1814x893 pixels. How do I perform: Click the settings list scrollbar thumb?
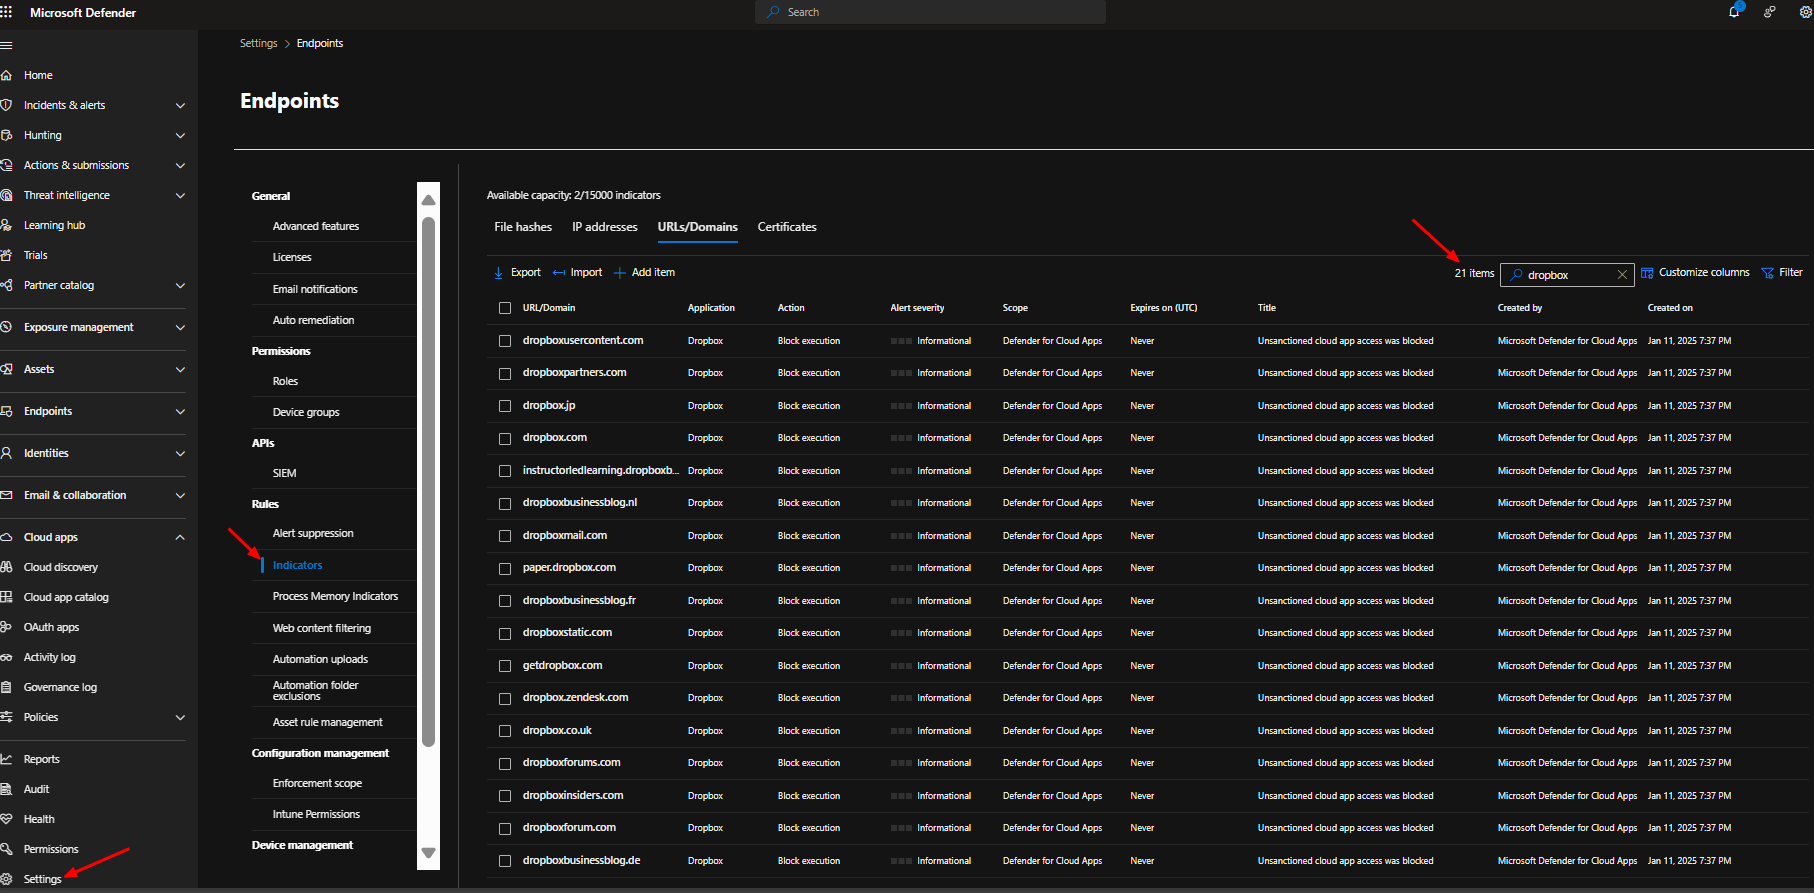click(x=429, y=482)
